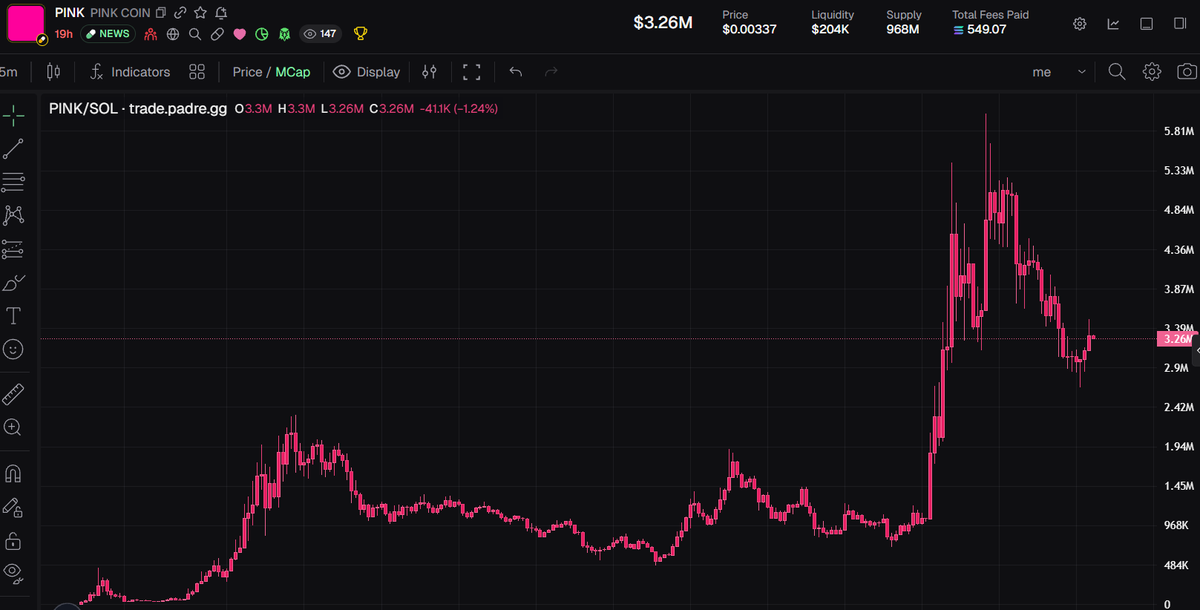Select the Text annotation tool
Viewport: 1200px width, 610px height.
[14, 316]
